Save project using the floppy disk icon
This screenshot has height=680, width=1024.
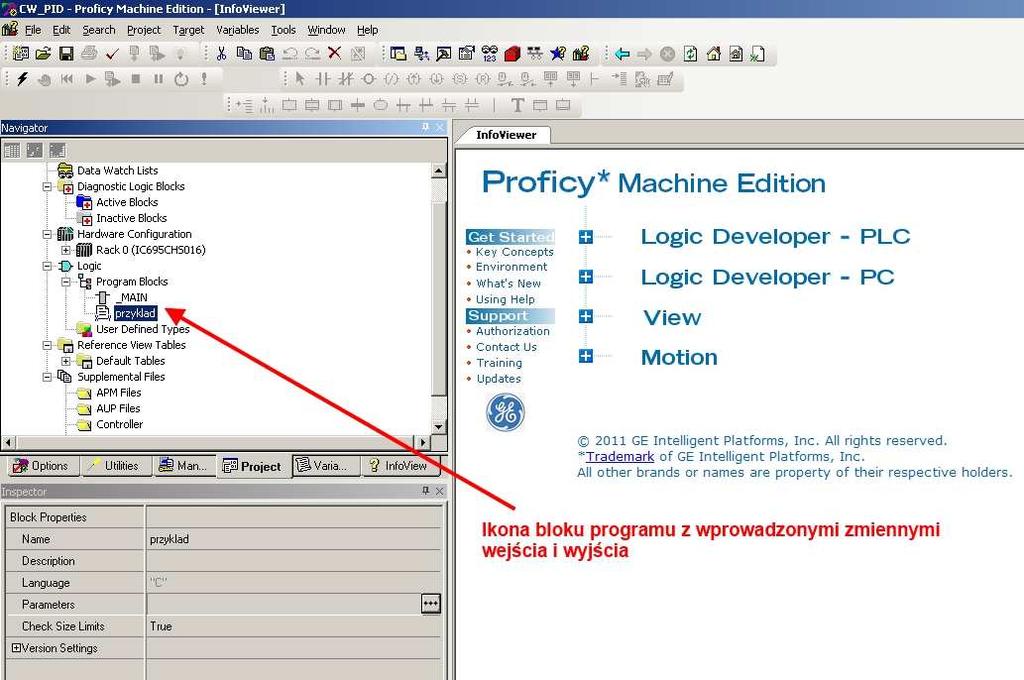coord(66,54)
